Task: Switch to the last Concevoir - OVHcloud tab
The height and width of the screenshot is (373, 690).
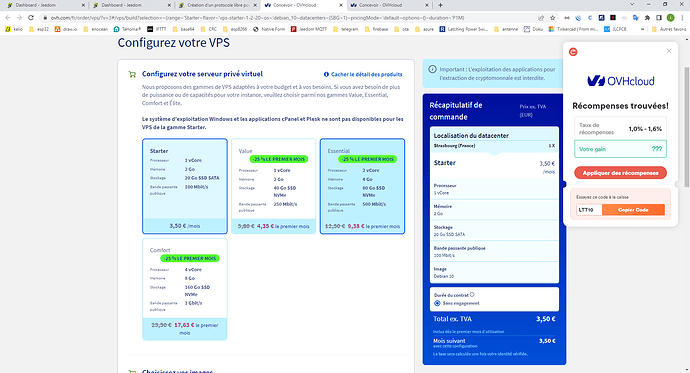Action: [389, 5]
